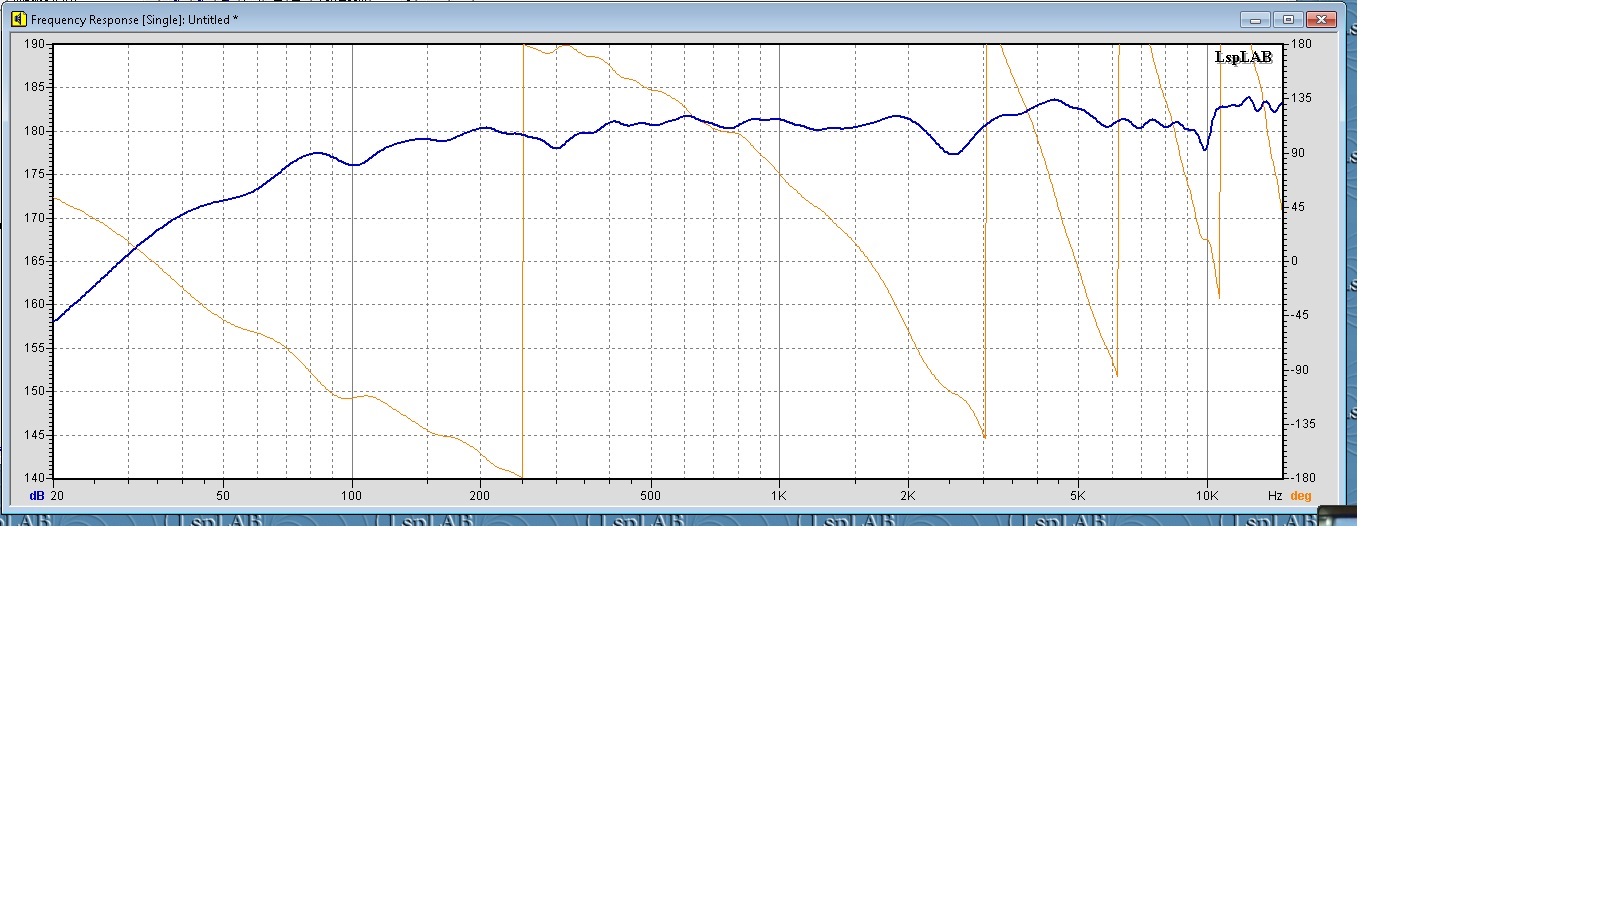The height and width of the screenshot is (900, 1600).
Task: Click the '140' dB label at axis bottom
Action: click(x=34, y=478)
